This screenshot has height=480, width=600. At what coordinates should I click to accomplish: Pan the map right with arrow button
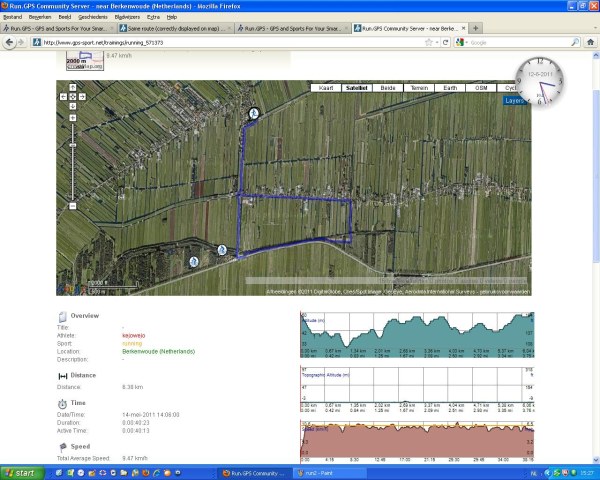82,97
